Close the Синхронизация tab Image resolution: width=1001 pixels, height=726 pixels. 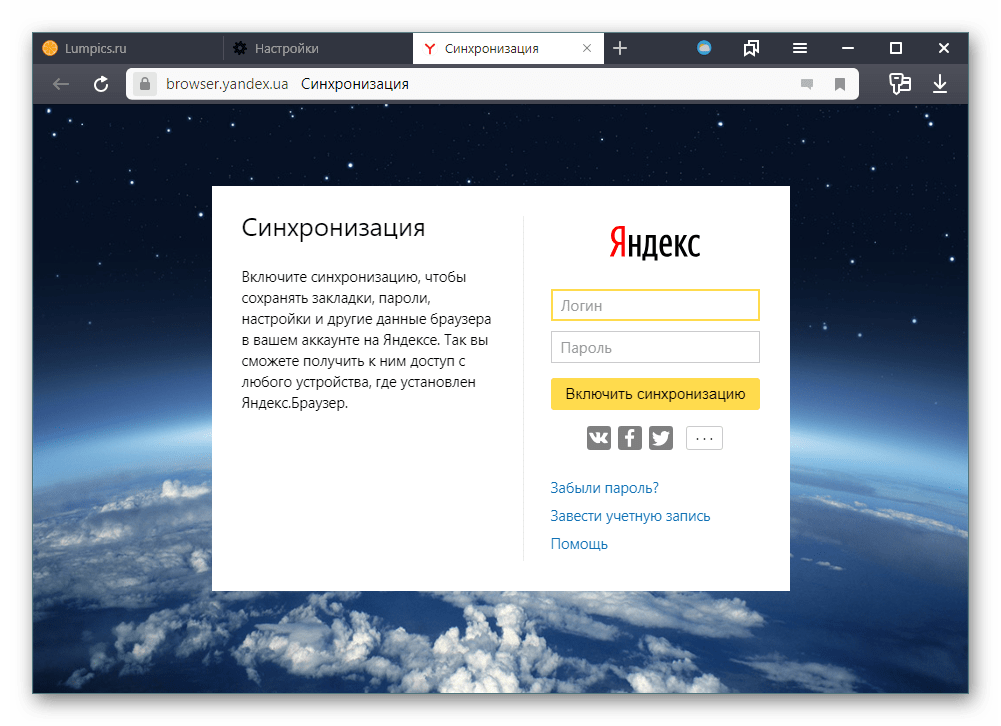[587, 48]
